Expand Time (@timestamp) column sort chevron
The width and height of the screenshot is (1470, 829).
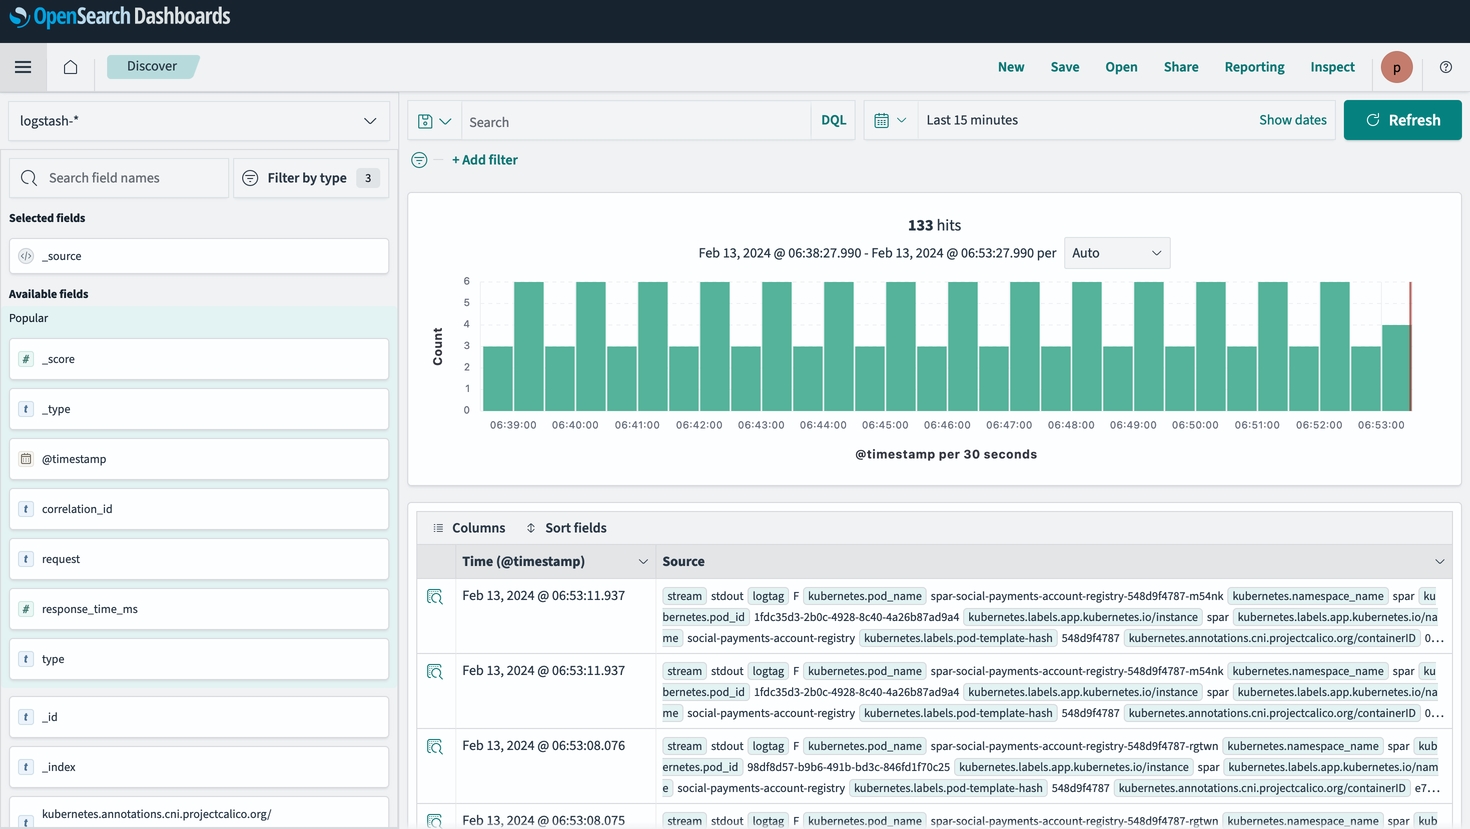click(x=643, y=562)
